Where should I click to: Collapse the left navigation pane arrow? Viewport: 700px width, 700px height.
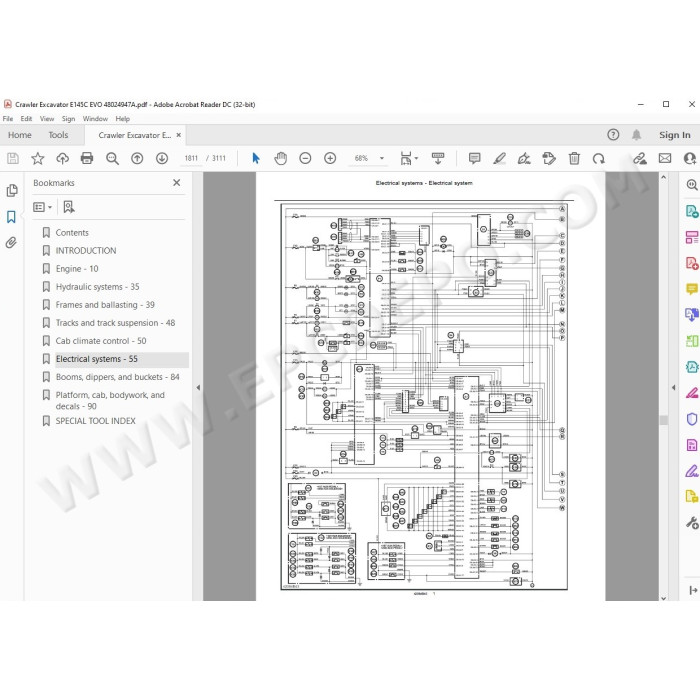[x=198, y=388]
